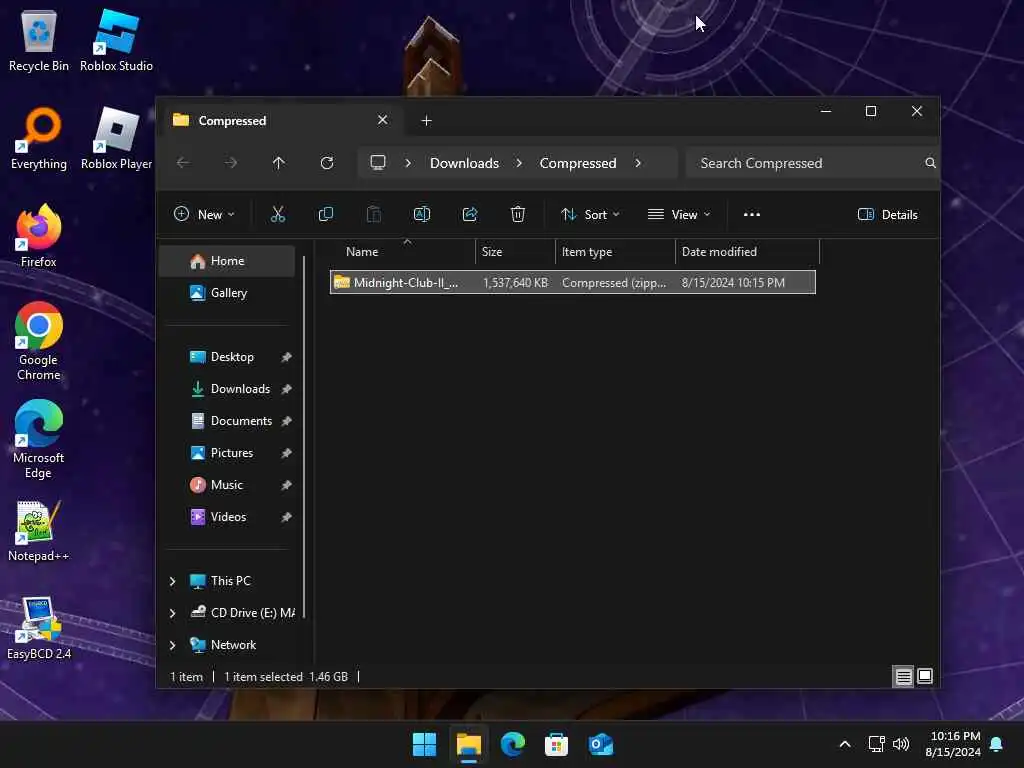The width and height of the screenshot is (1024, 768).
Task: Click the Delete trash icon
Action: click(x=518, y=214)
